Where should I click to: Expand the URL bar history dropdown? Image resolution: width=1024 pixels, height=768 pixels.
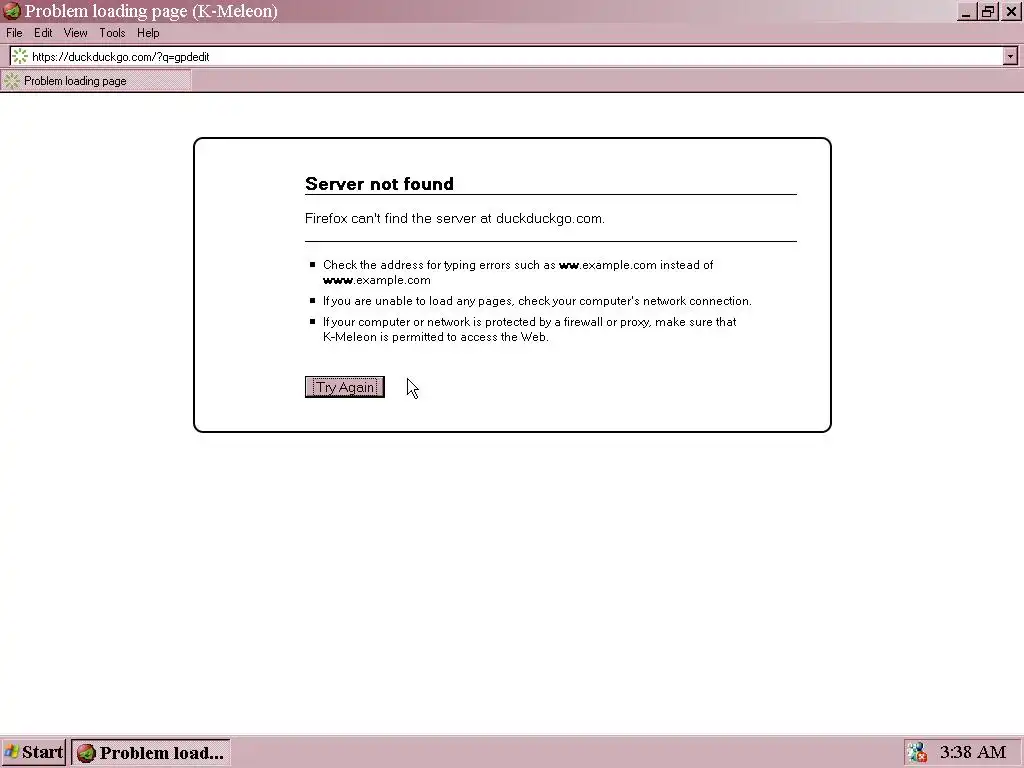pos(1010,57)
